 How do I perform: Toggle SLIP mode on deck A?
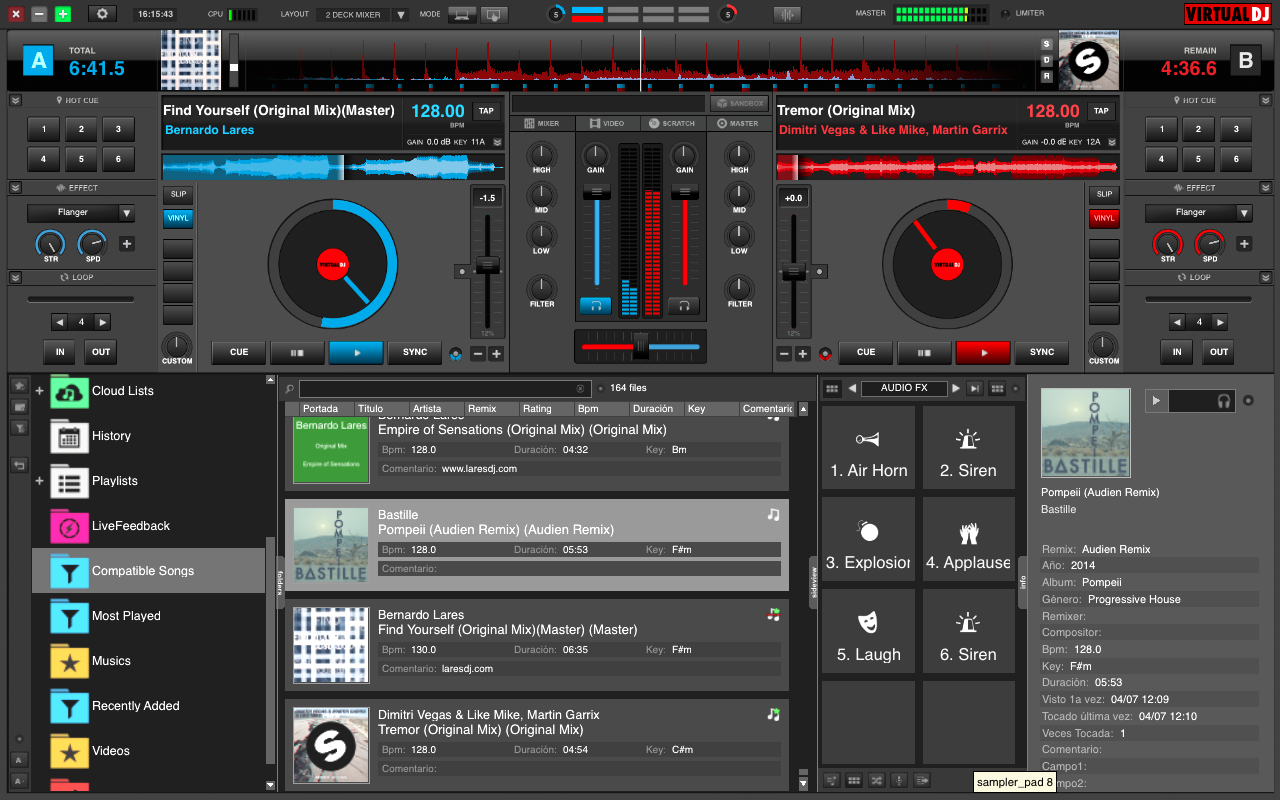coord(178,194)
